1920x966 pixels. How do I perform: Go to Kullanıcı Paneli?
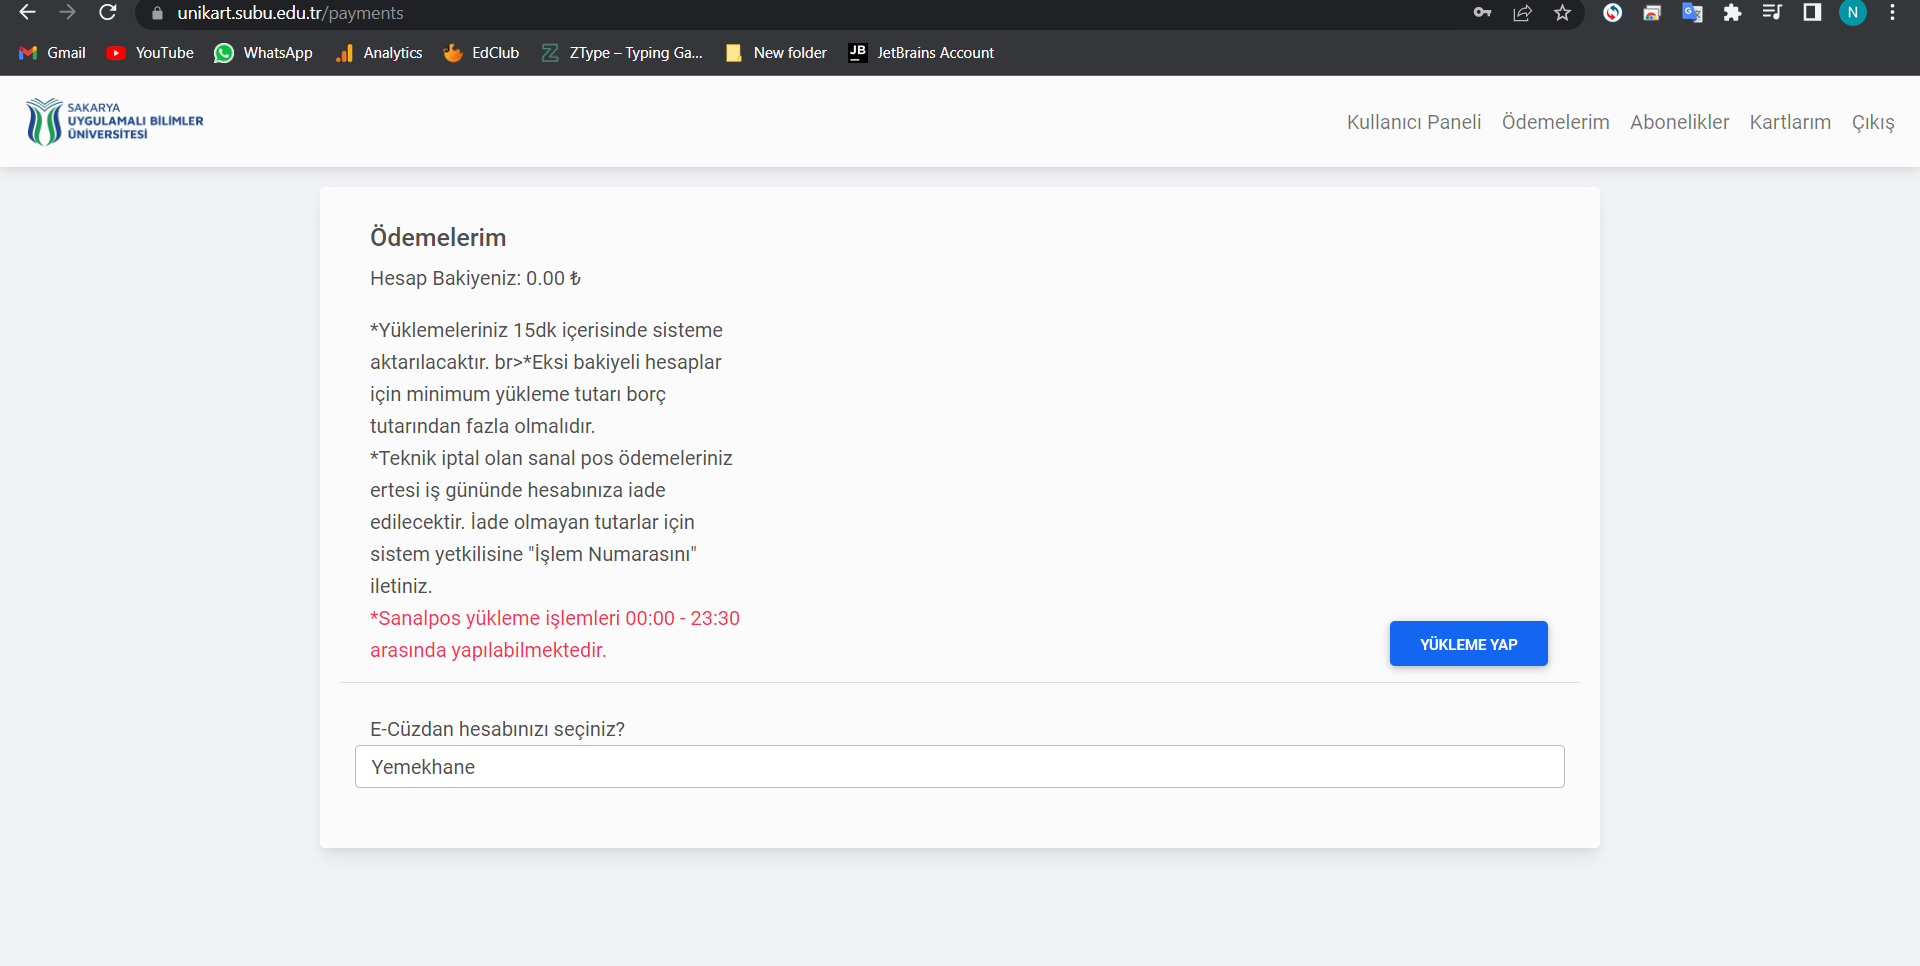(1413, 122)
